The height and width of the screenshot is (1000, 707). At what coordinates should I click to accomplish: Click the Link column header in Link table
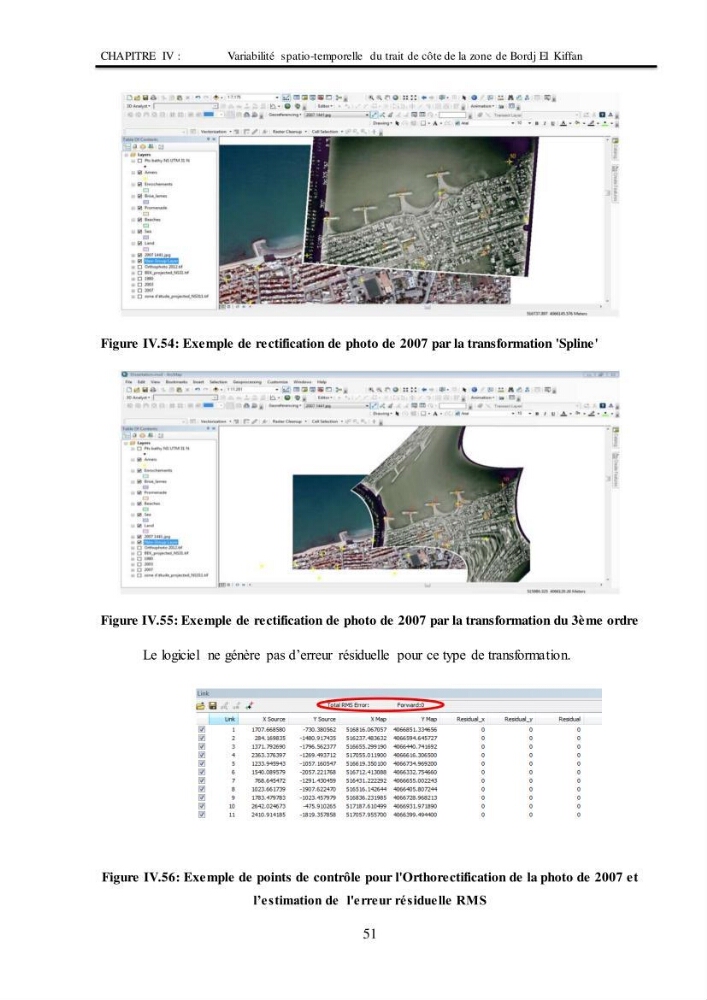224,719
